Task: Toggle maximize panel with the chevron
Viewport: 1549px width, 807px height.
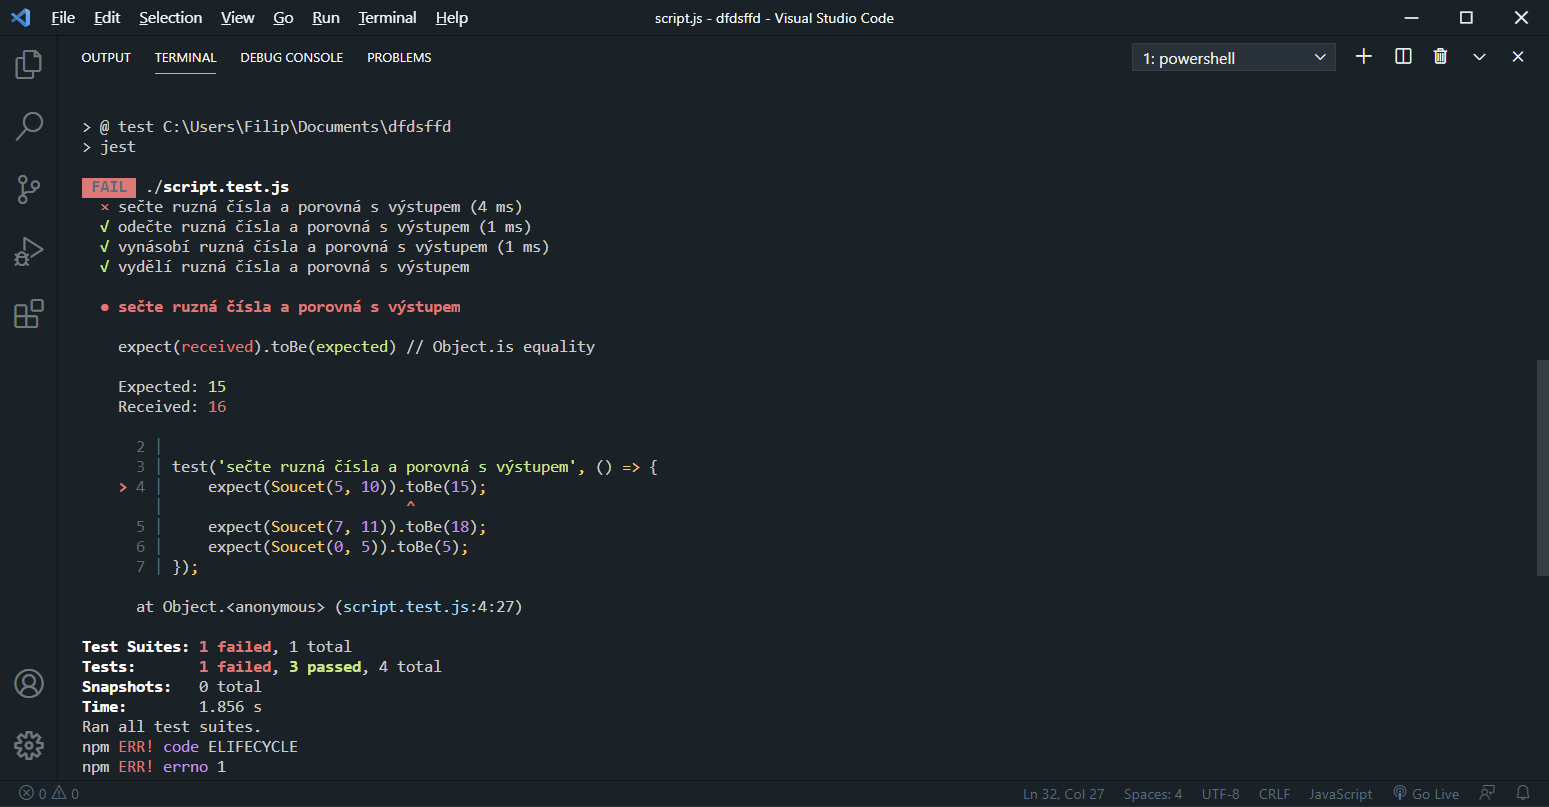Action: (1479, 56)
